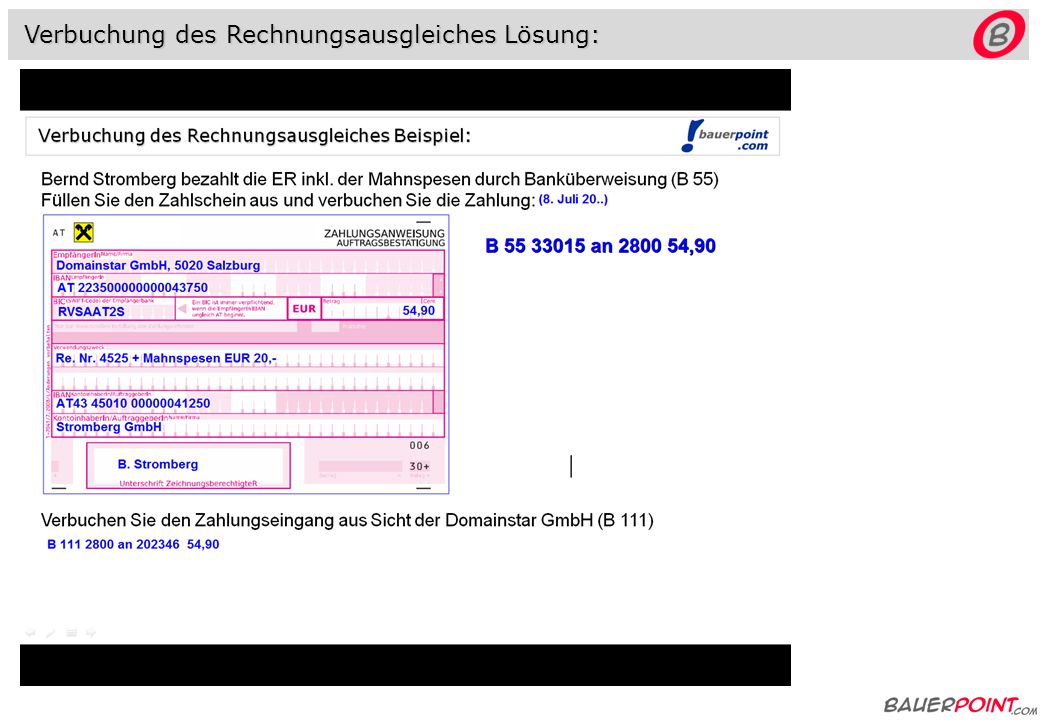Select the heading 'Verbuchung des Rechnungsausgleiches Beispiel:'
Viewport: 1040px width, 720px height.
click(254, 136)
